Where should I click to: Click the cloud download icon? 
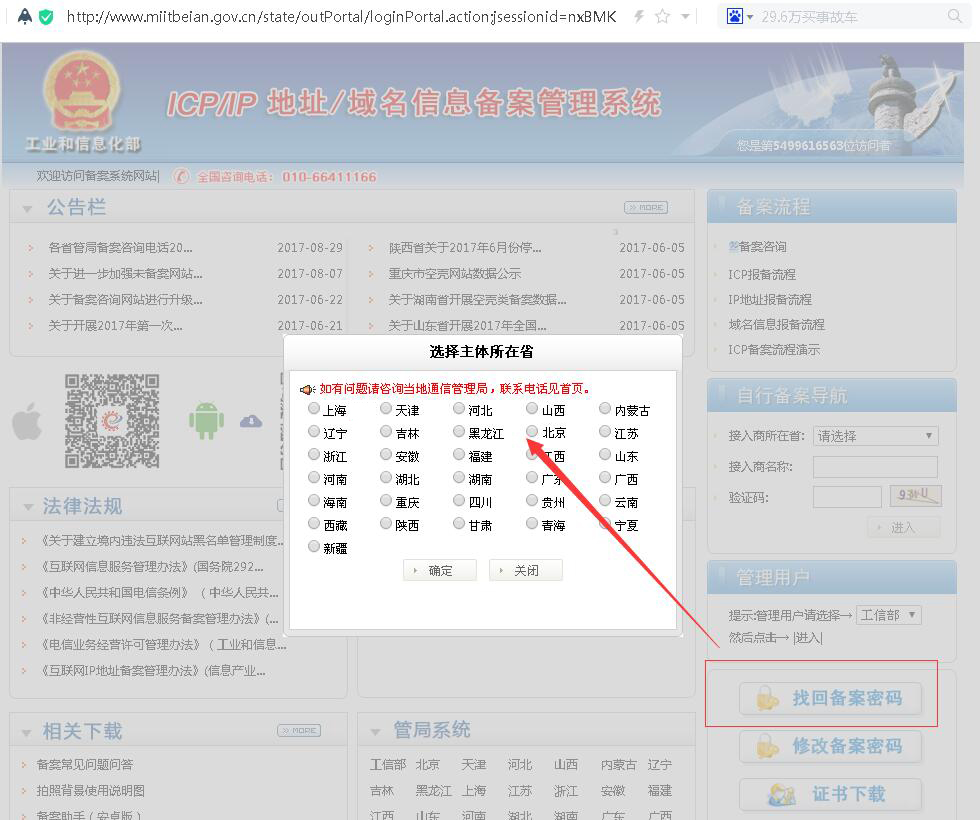[x=251, y=421]
